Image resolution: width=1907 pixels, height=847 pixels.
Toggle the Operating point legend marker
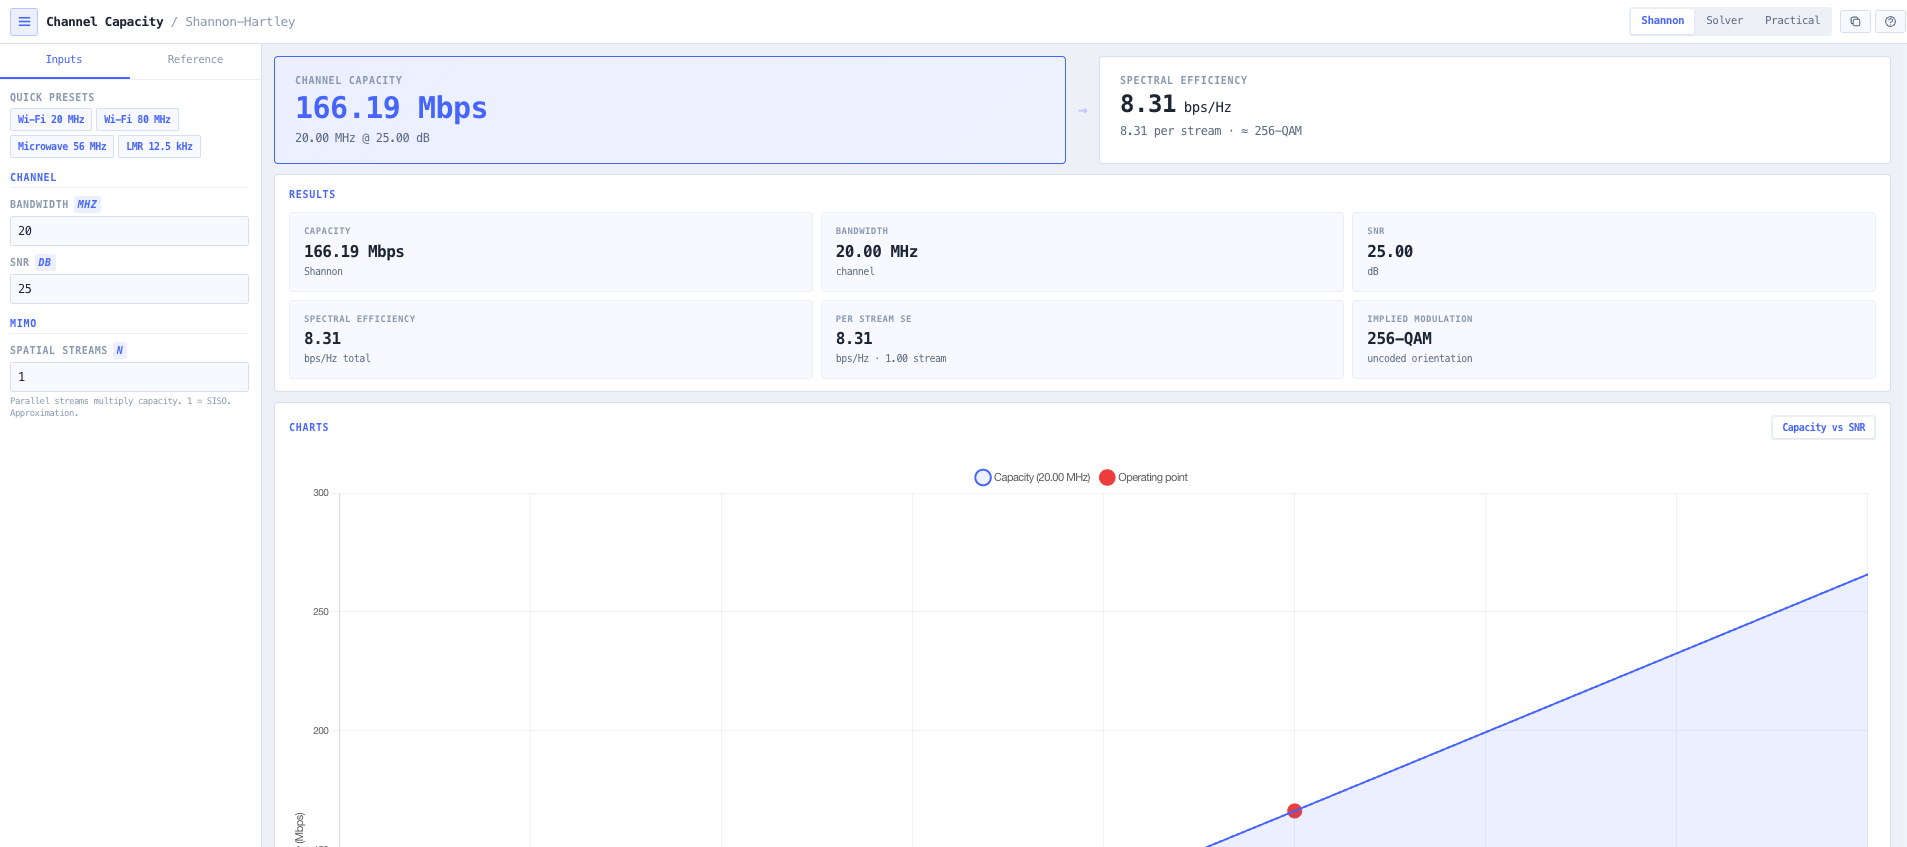click(x=1107, y=478)
